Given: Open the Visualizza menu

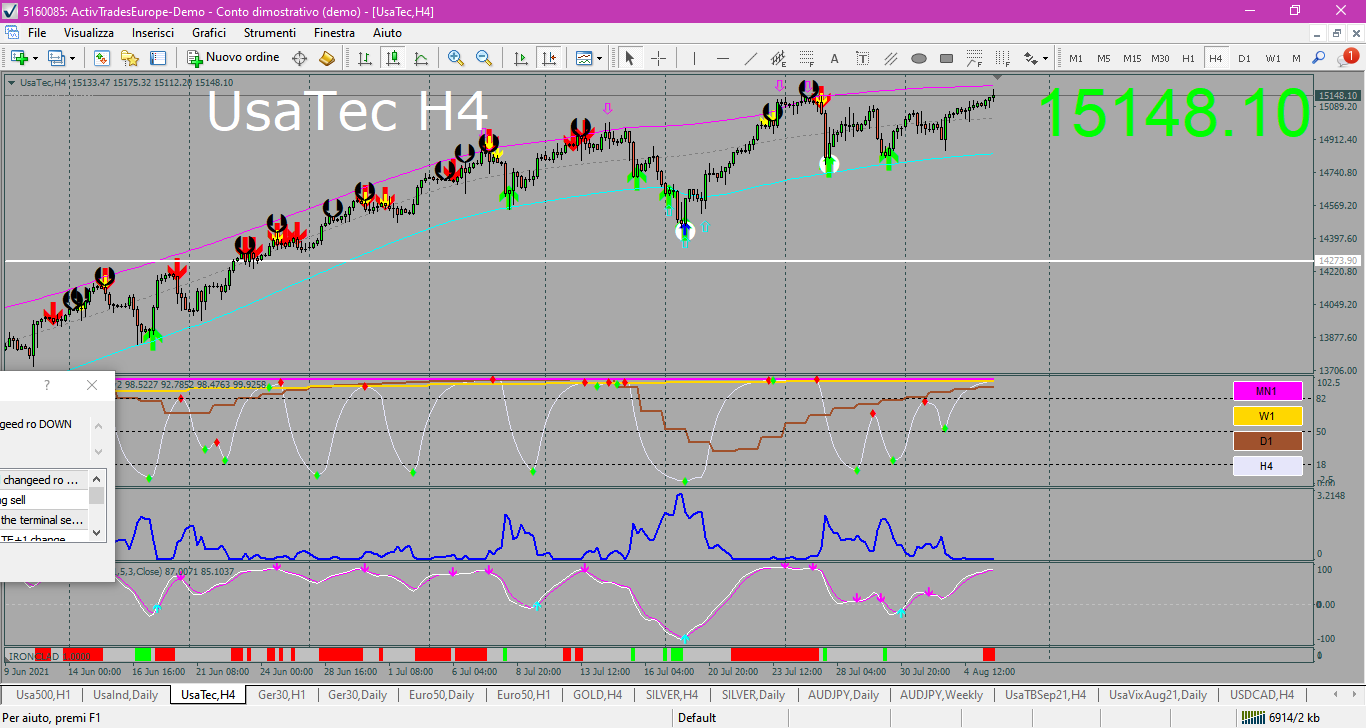Looking at the screenshot, I should [89, 33].
